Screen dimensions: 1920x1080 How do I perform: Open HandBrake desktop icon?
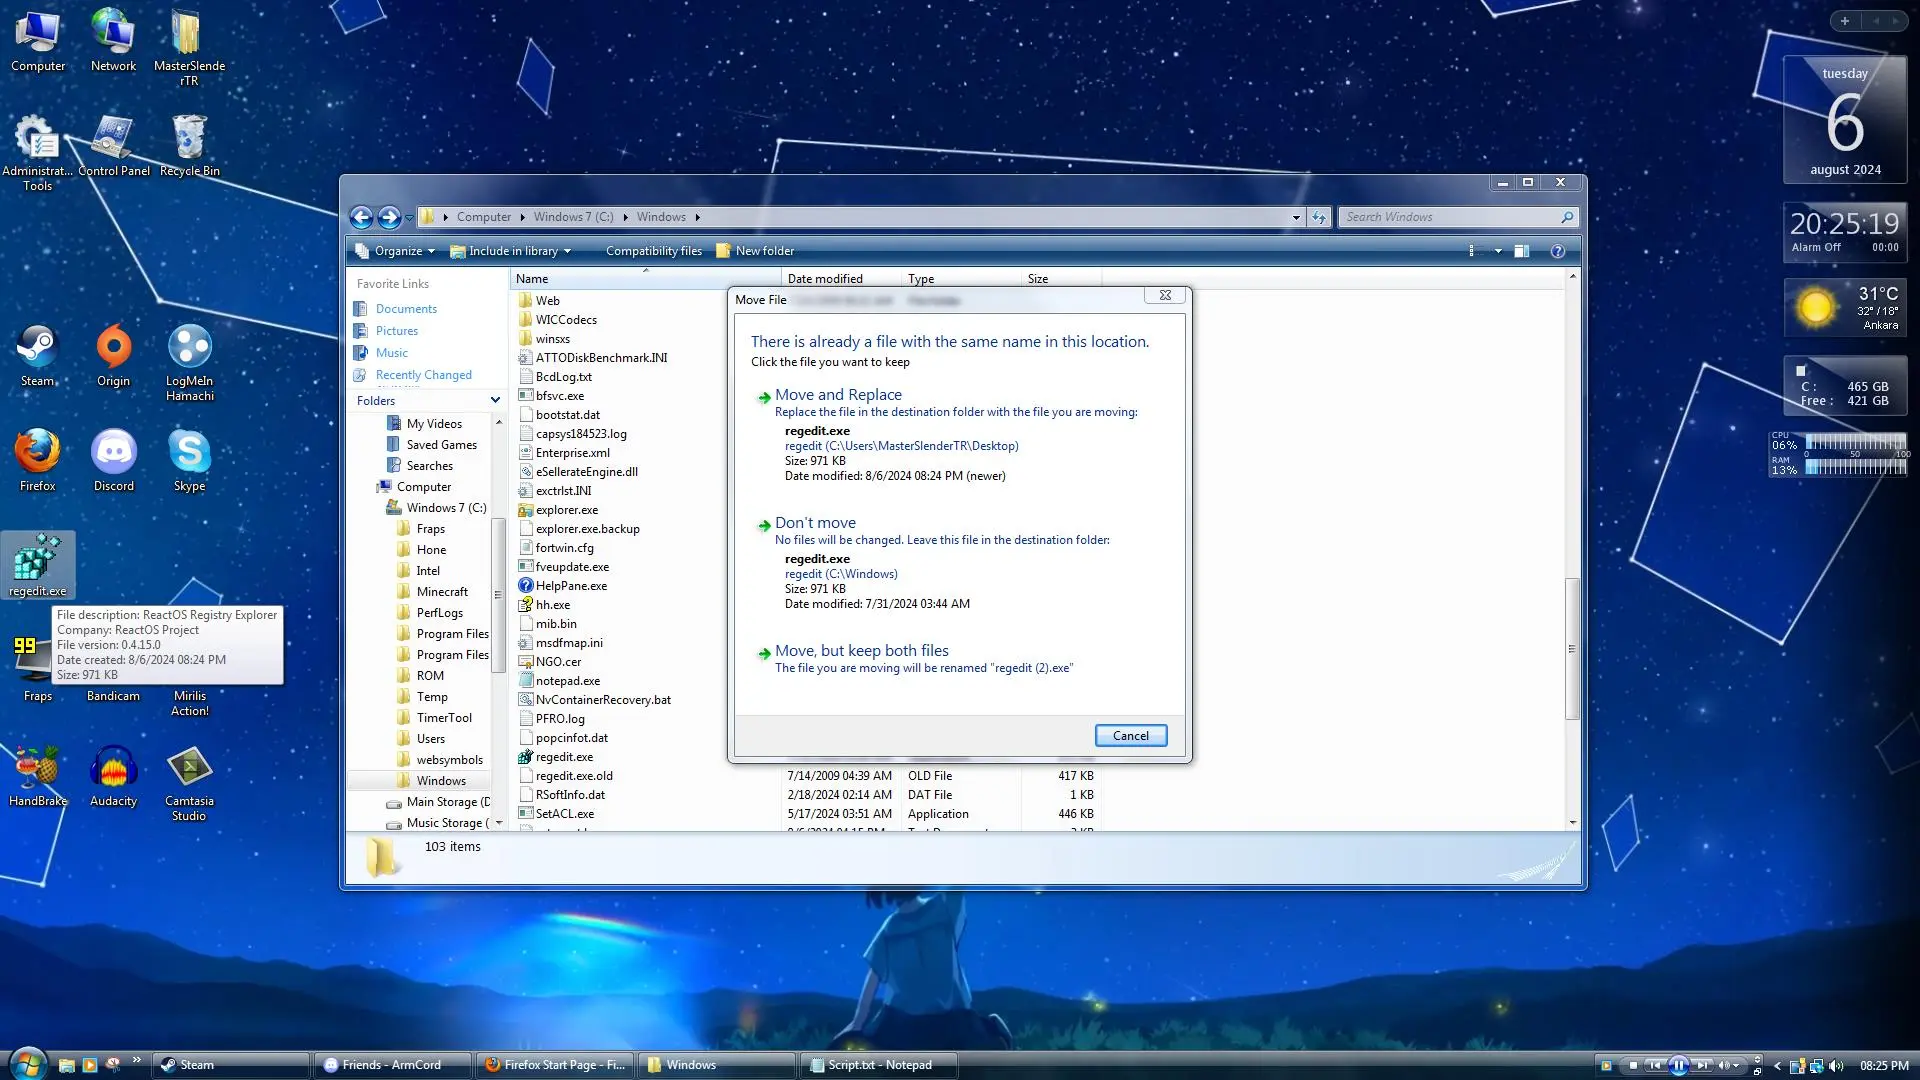click(x=38, y=776)
